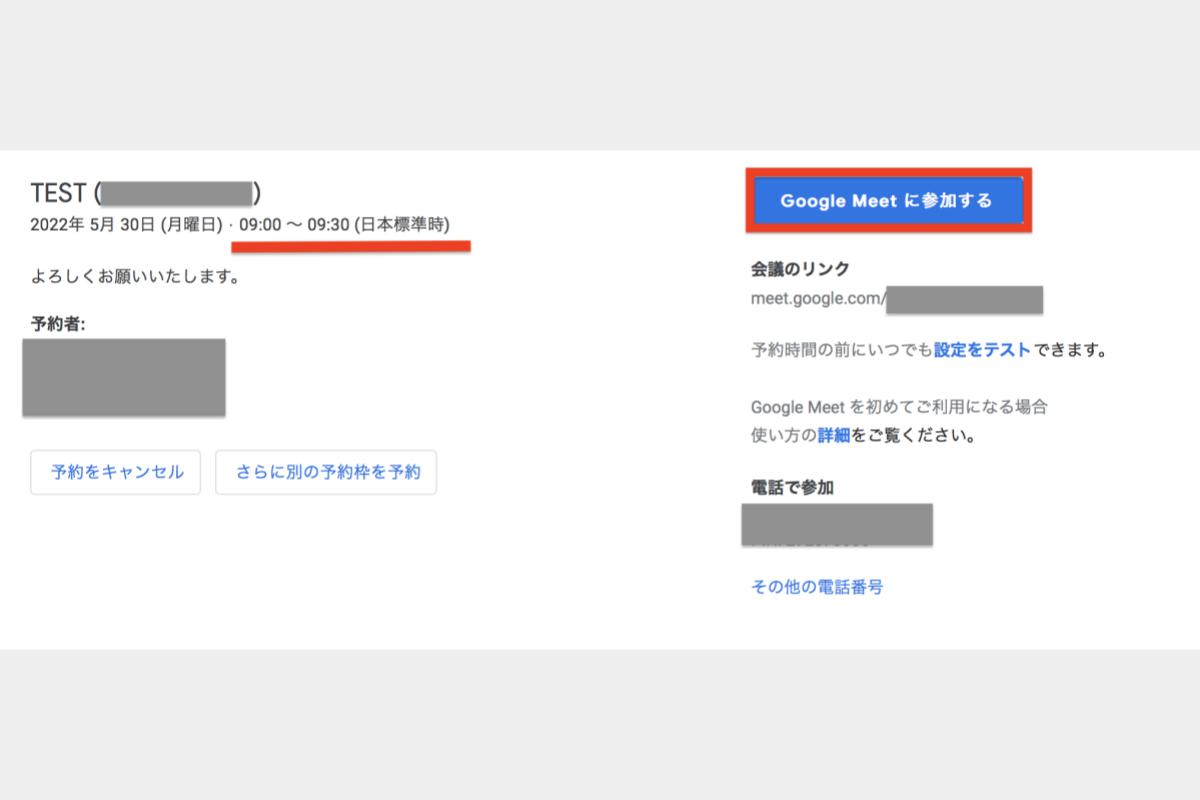The image size is (1200, 800).
Task: Open the 設定をテスト link
Action: click(982, 350)
